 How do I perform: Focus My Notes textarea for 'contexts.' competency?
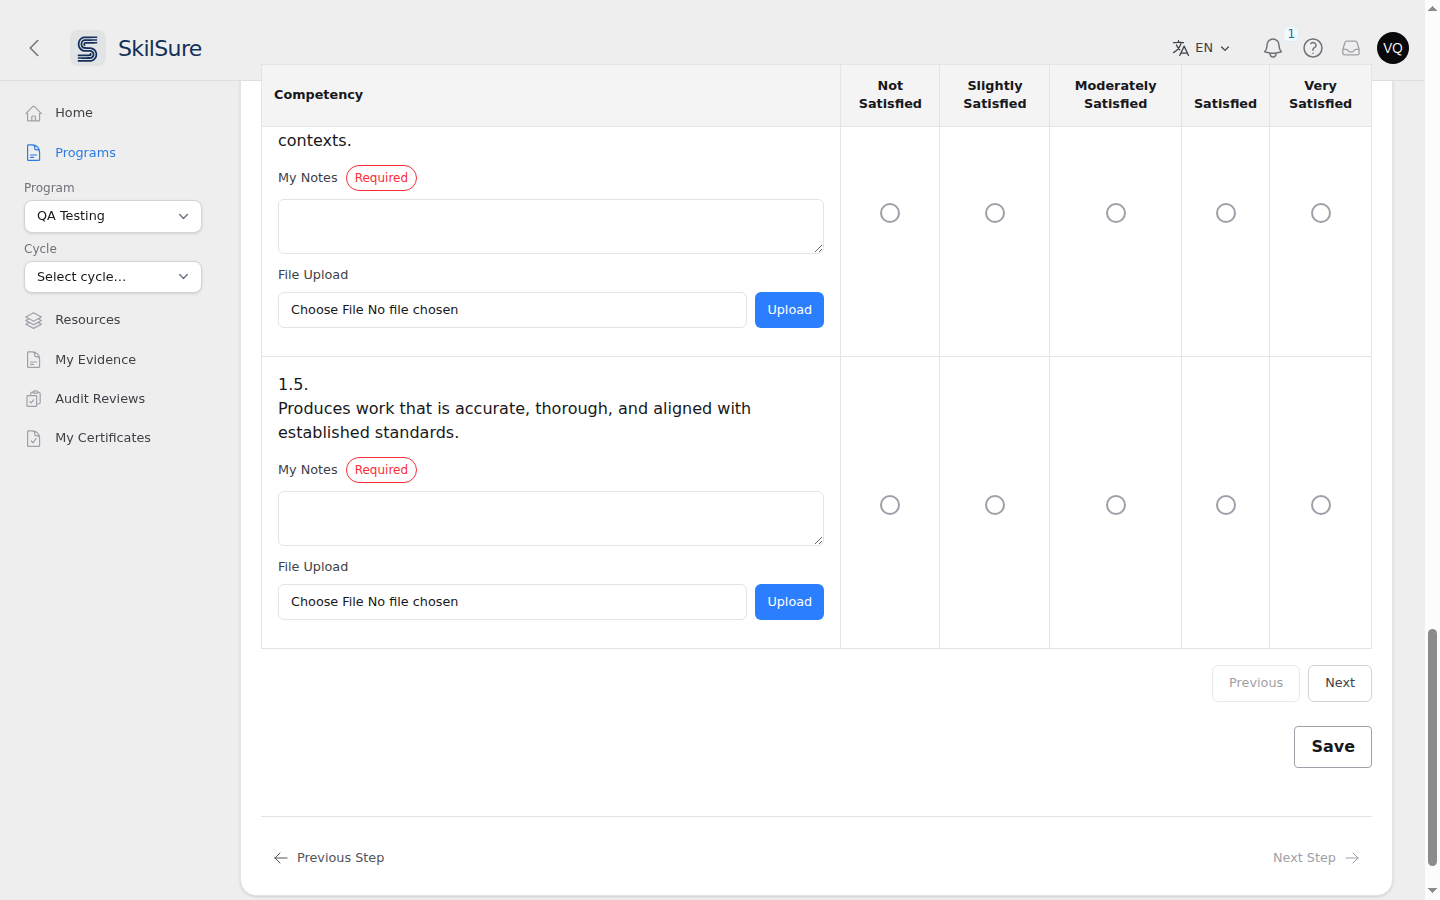pyautogui.click(x=551, y=226)
